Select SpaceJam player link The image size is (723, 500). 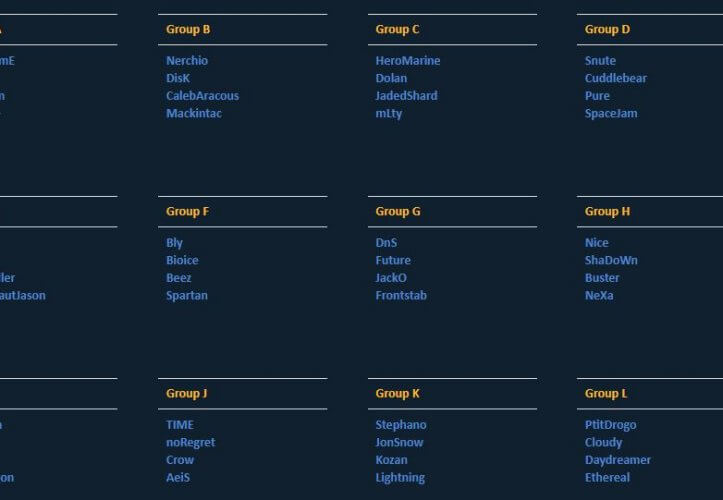611,113
